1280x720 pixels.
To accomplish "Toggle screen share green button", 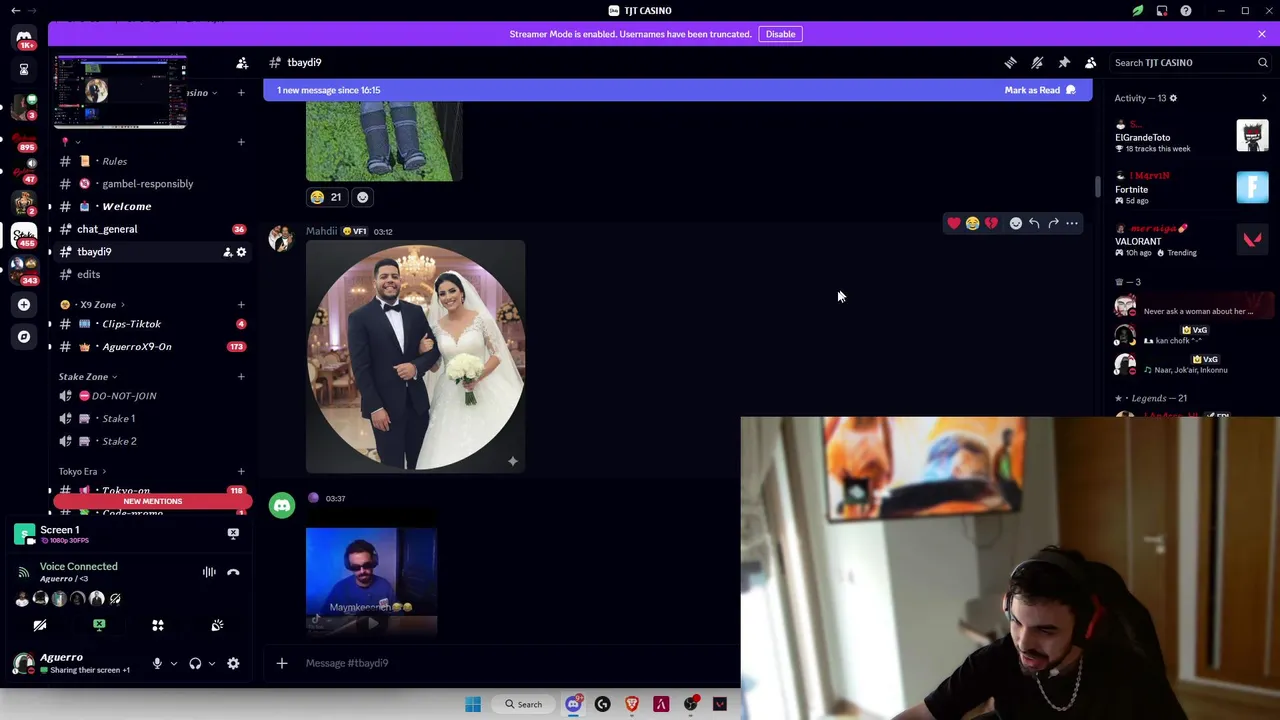I will pyautogui.click(x=99, y=625).
